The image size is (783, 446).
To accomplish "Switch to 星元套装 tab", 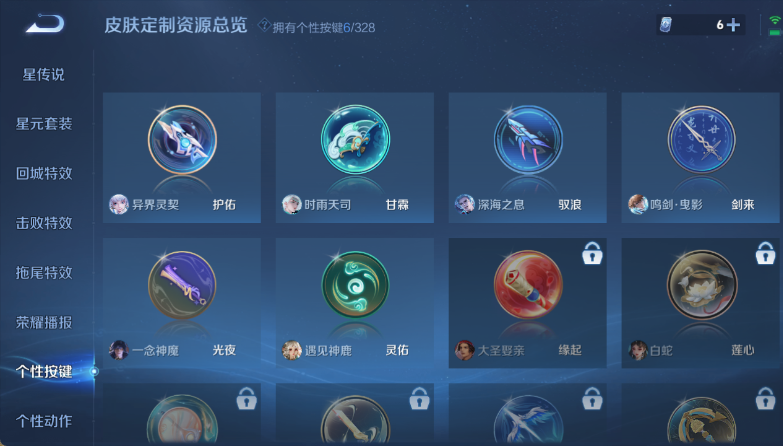I will [44, 124].
